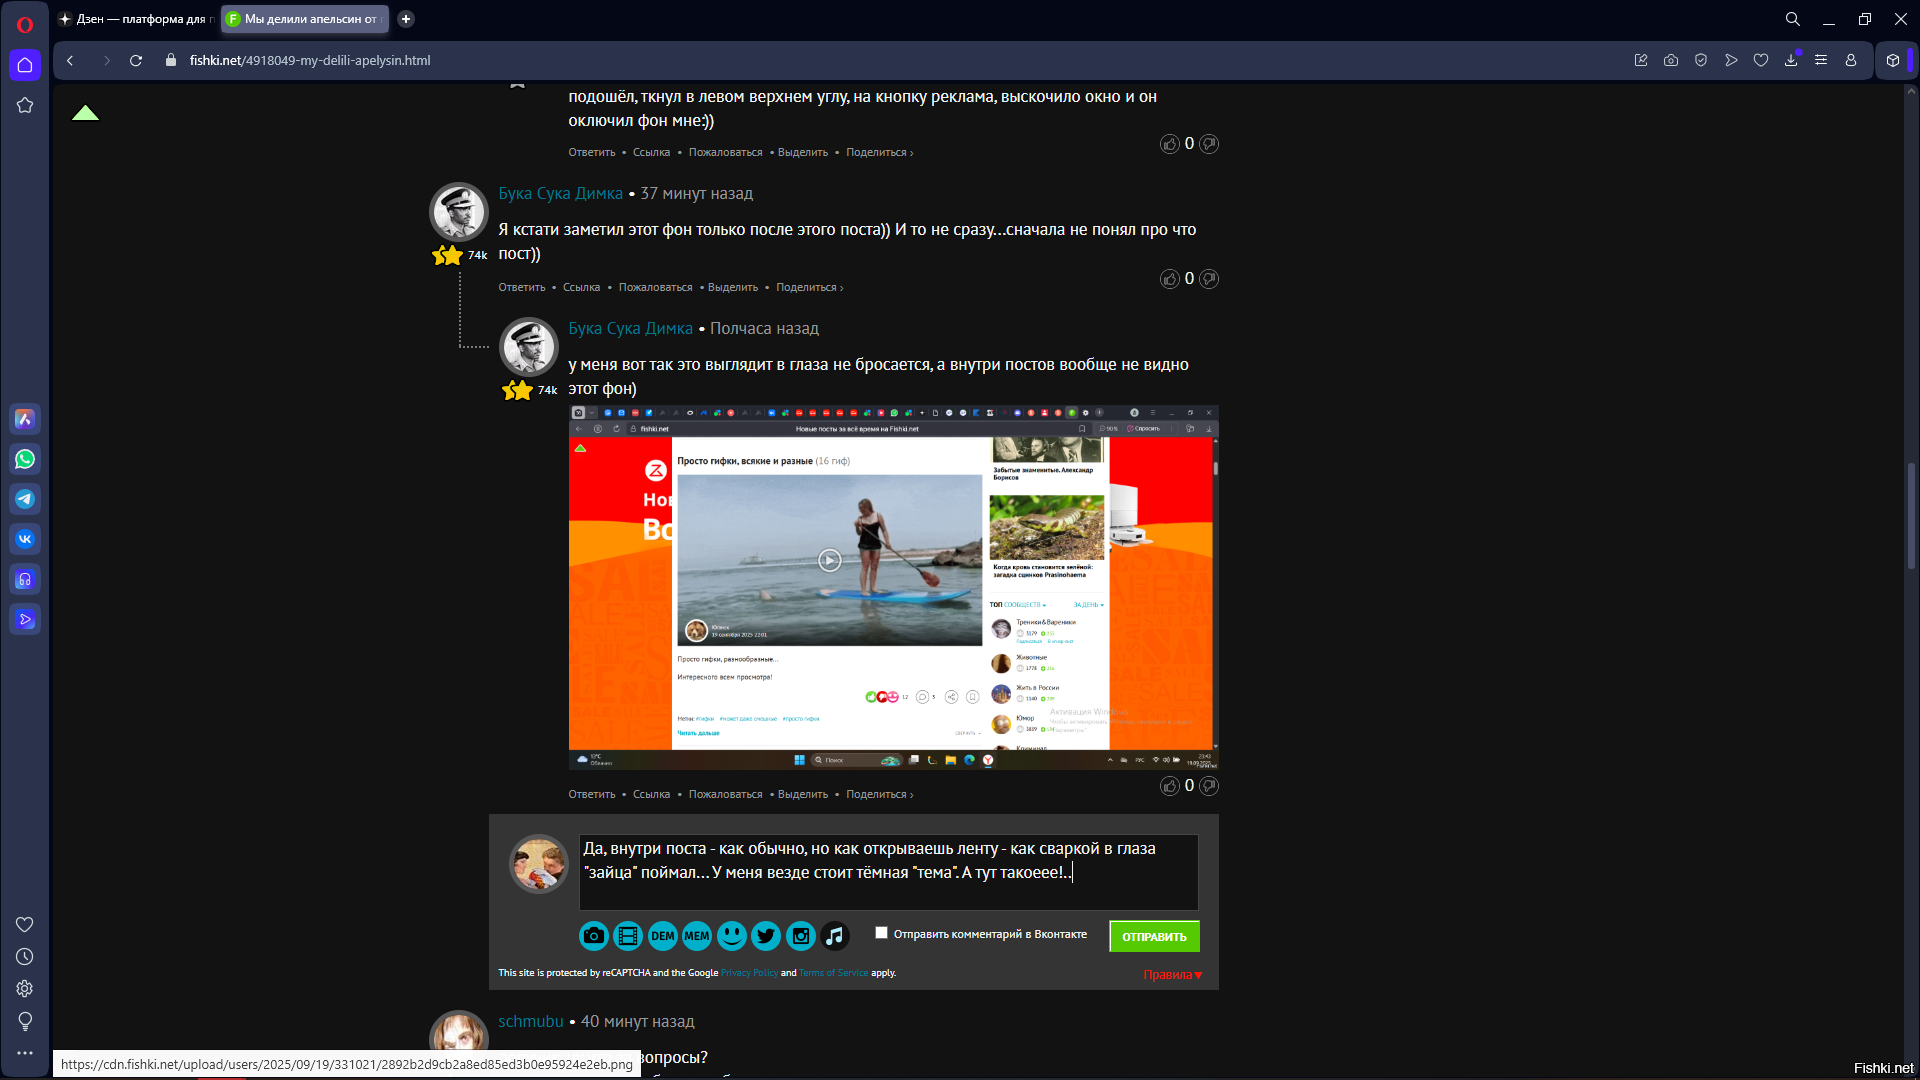This screenshot has height=1080, width=1920.
Task: Embed a Twitter post in comment
Action: click(766, 936)
